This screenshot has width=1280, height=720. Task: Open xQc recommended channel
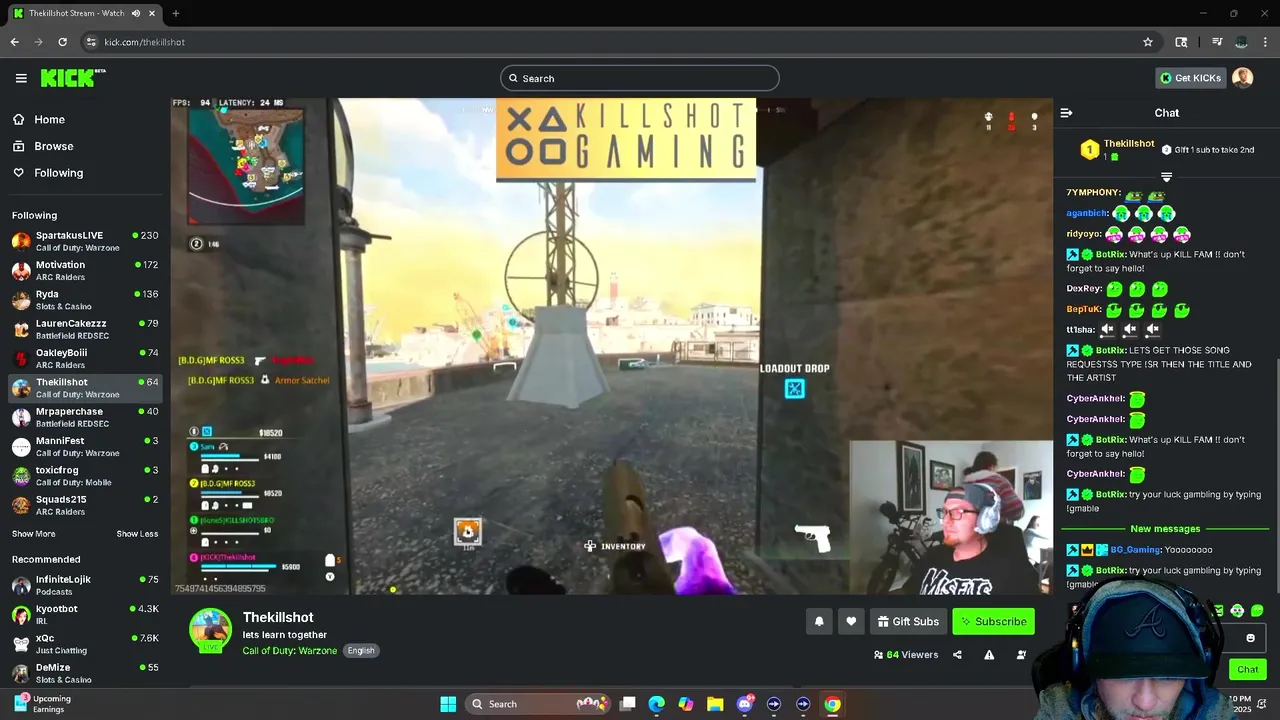(85, 644)
